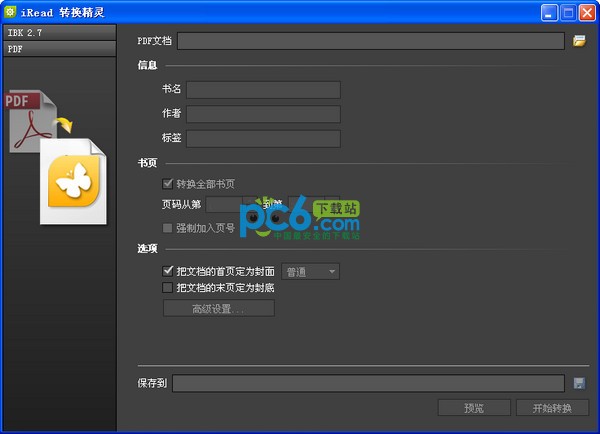600x434 pixels.
Task: Open 高级设置... advanced settings
Action: click(218, 308)
